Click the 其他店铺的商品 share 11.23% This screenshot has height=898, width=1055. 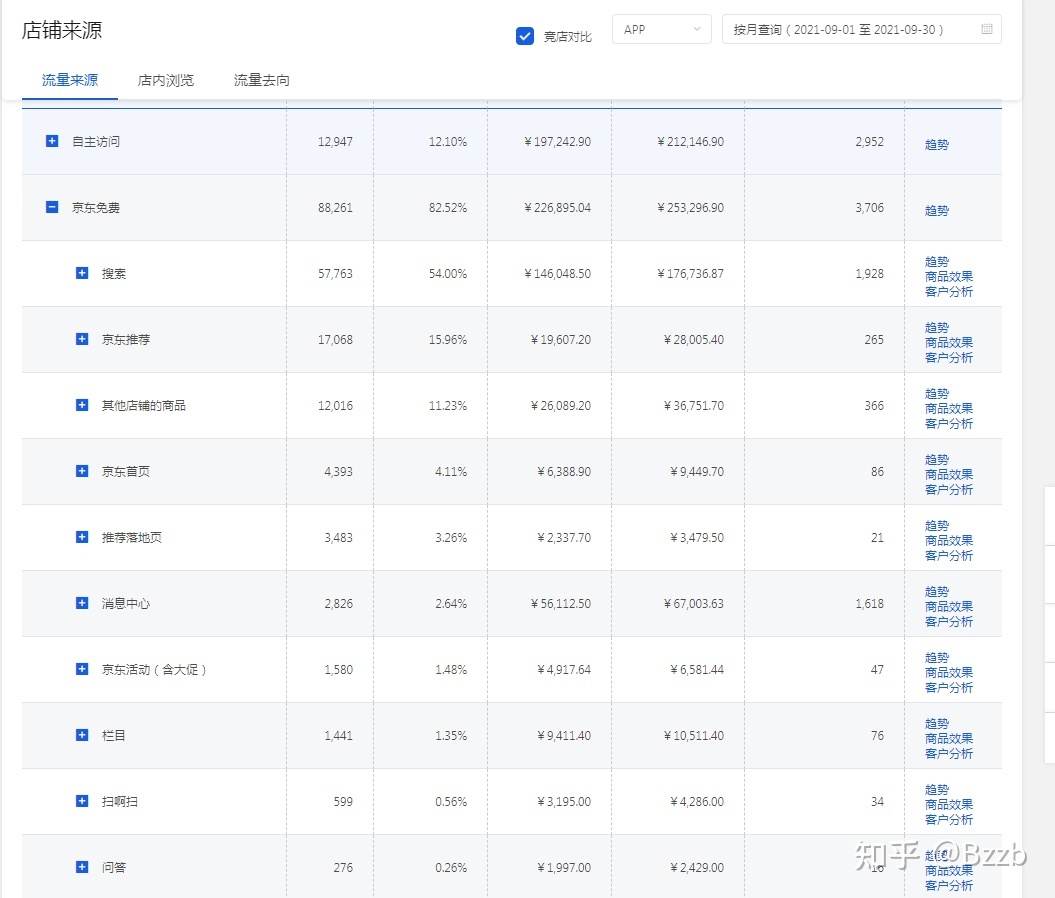[447, 406]
